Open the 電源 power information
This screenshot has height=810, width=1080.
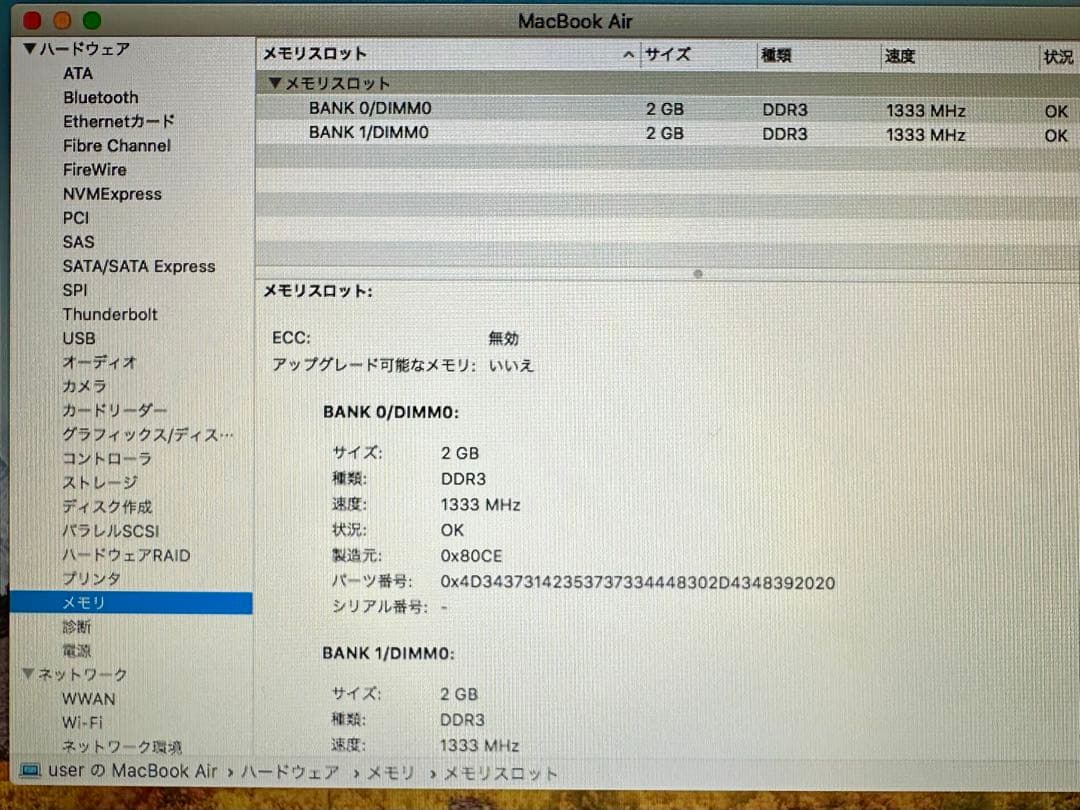[77, 650]
